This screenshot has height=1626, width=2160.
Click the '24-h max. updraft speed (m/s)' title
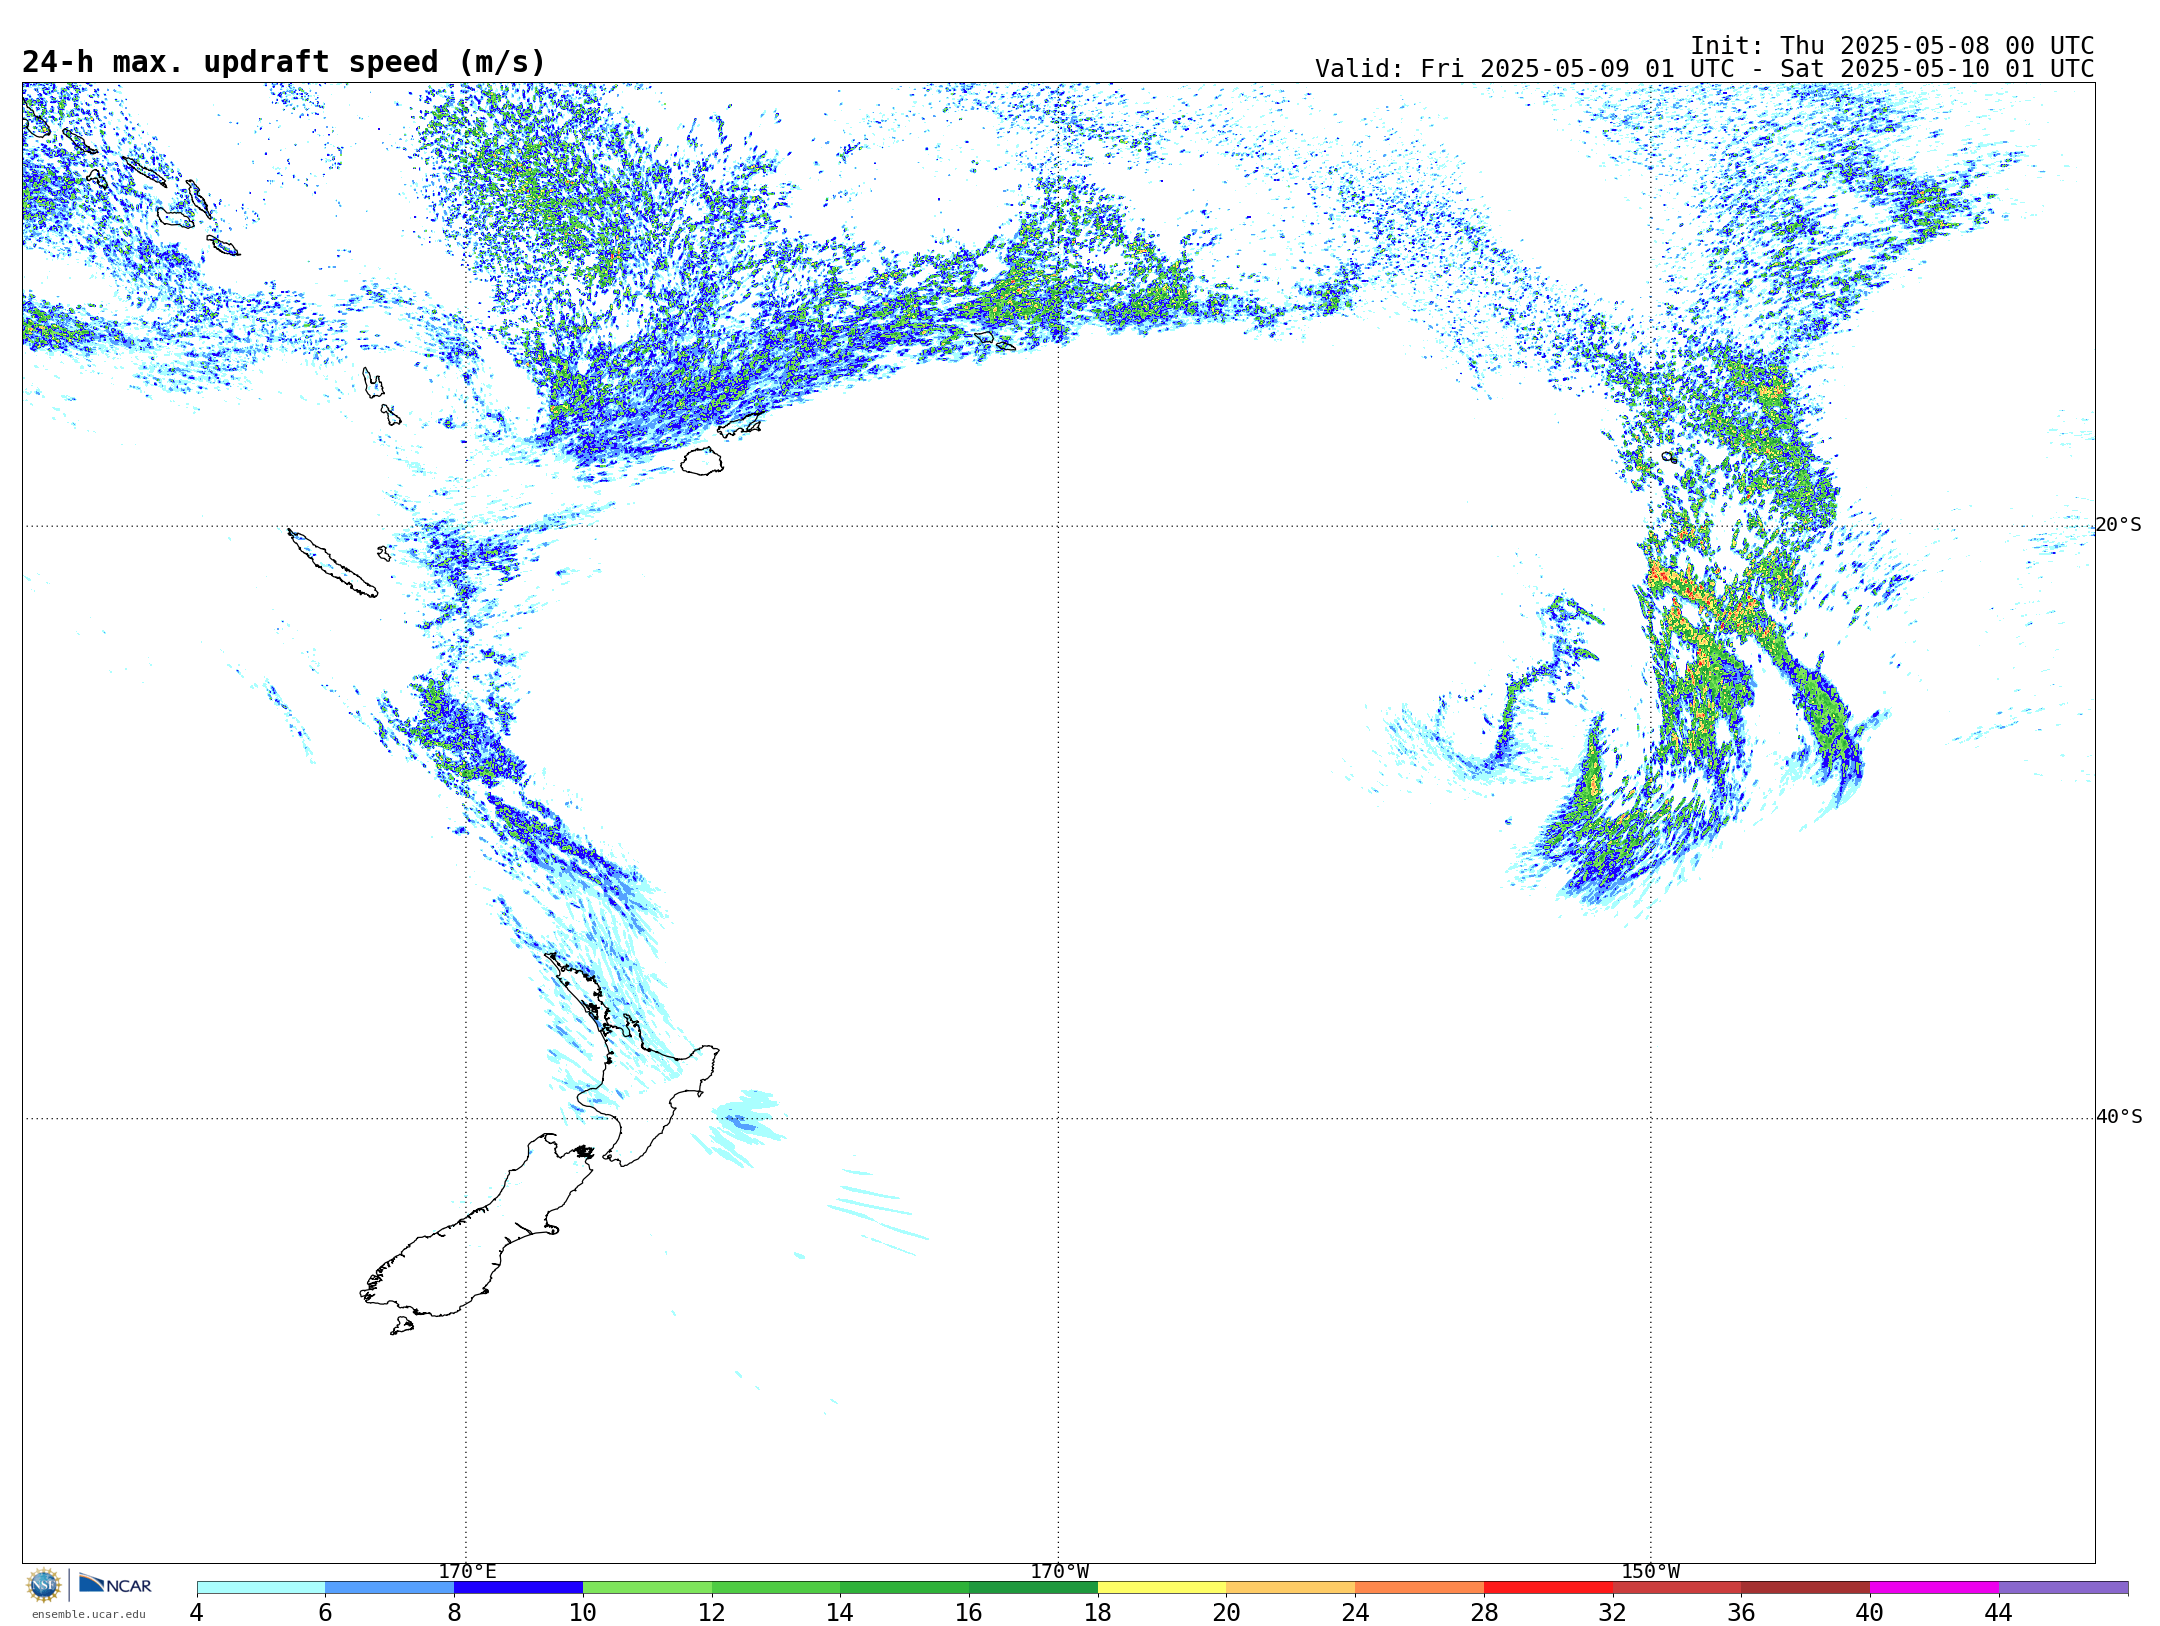point(284,62)
